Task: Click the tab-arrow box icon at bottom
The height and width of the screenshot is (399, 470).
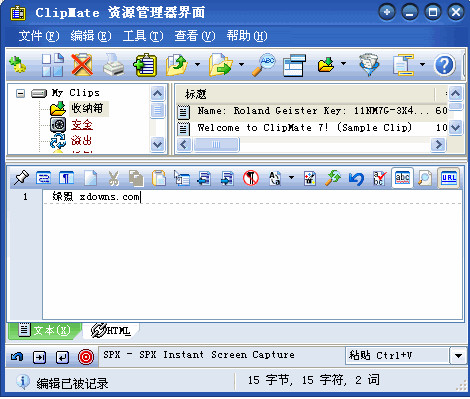Action: [x=40, y=357]
